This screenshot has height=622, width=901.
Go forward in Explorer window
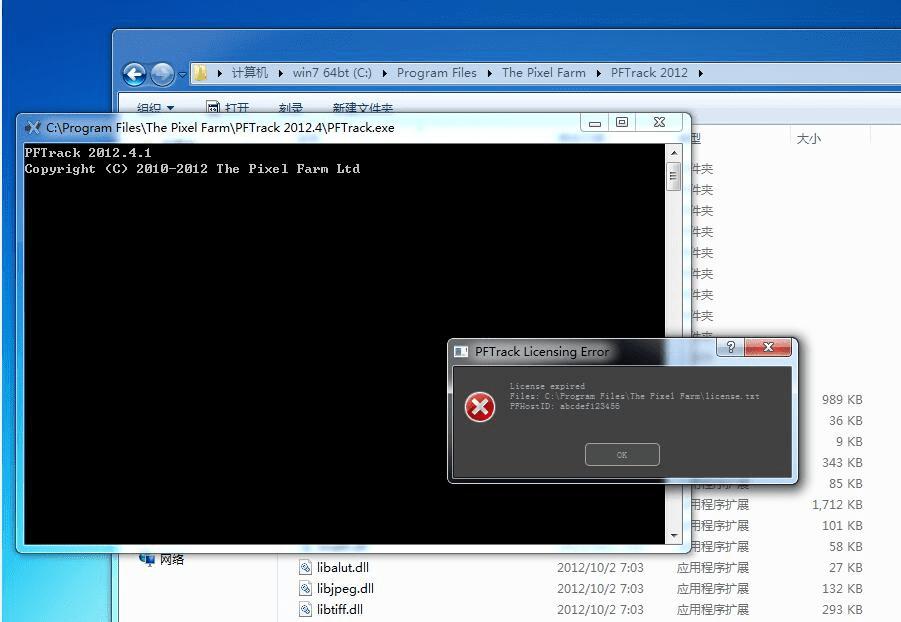tap(162, 74)
